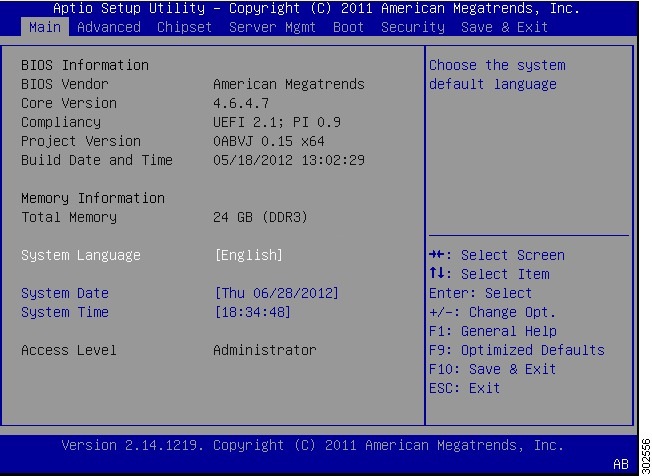Click the Compliancy label
Image resolution: width=652 pixels, height=476 pixels.
61,122
